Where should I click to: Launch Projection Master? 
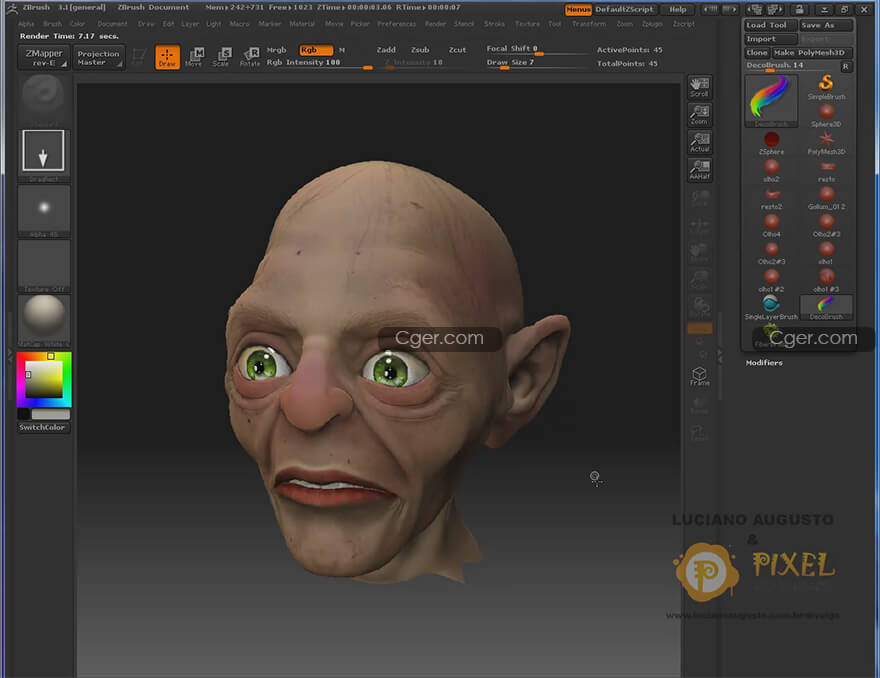[99, 57]
